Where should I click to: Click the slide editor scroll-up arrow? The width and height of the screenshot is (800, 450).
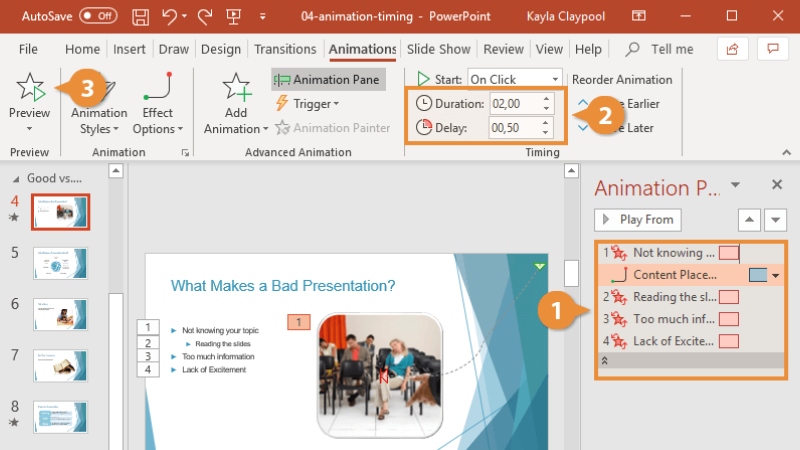pos(571,171)
